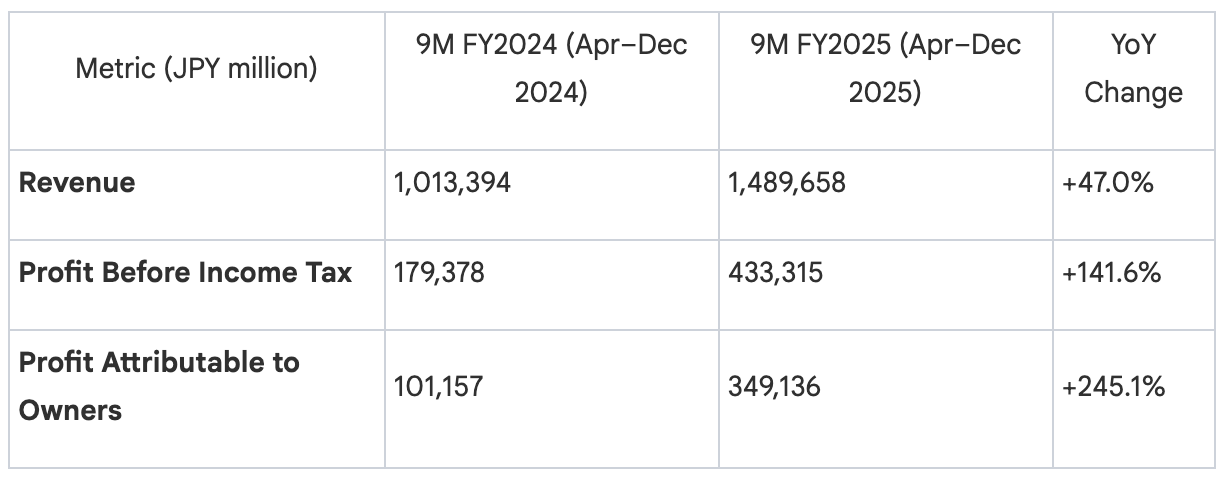This screenshot has width=1221, height=478.
Task: Click the revenue value 1,013,394
Action: point(454,183)
